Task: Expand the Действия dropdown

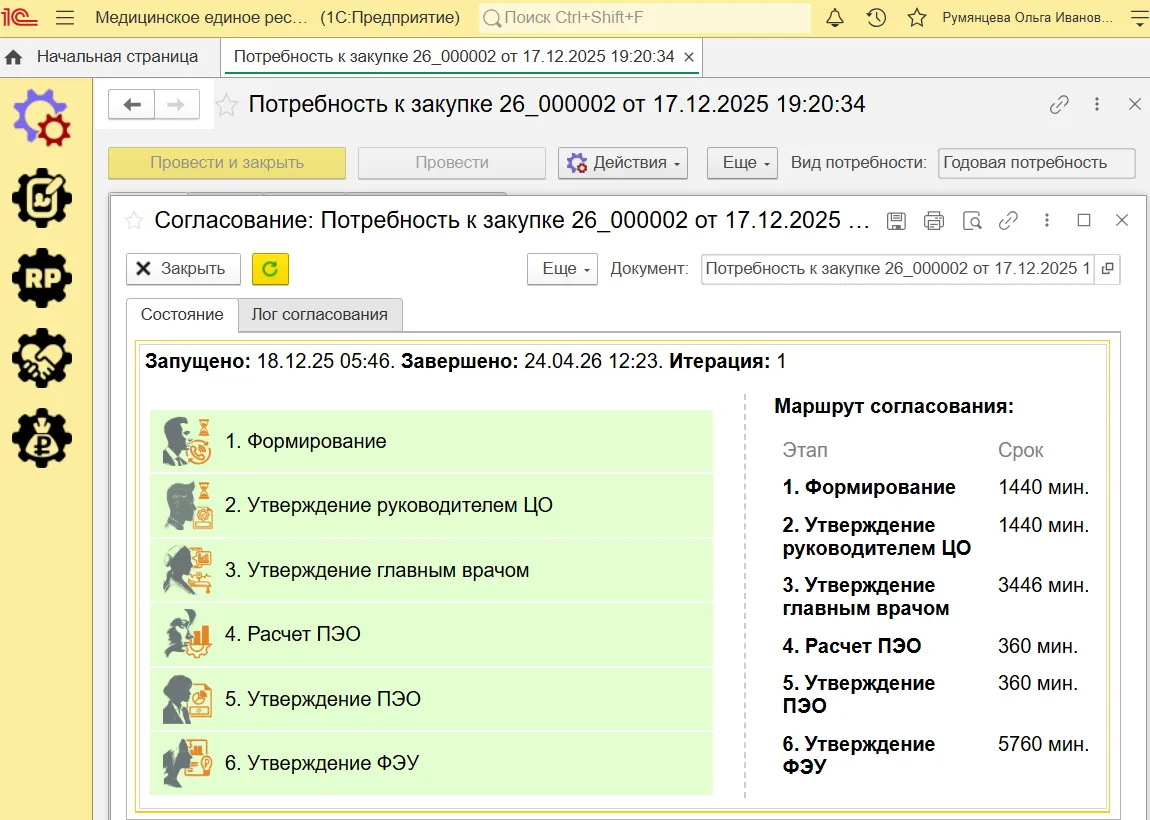Action: click(623, 163)
